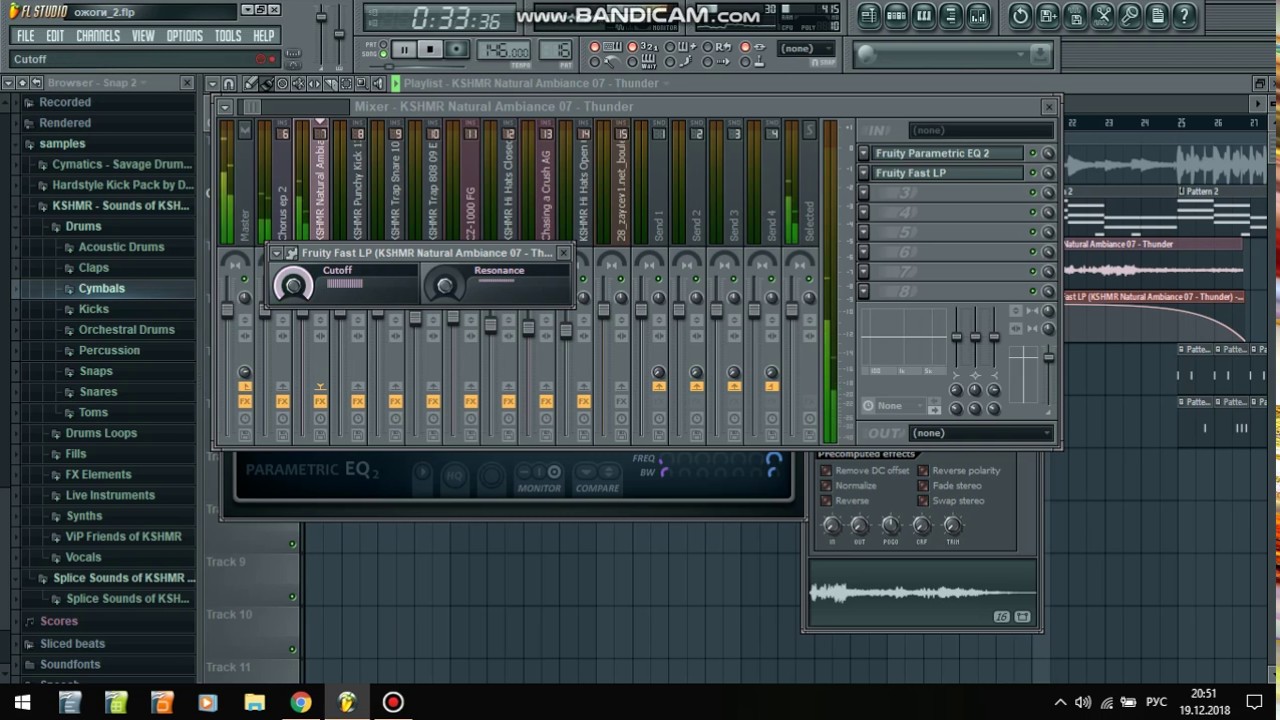
Task: Open Google Chrome from the taskbar
Action: (x=301, y=702)
